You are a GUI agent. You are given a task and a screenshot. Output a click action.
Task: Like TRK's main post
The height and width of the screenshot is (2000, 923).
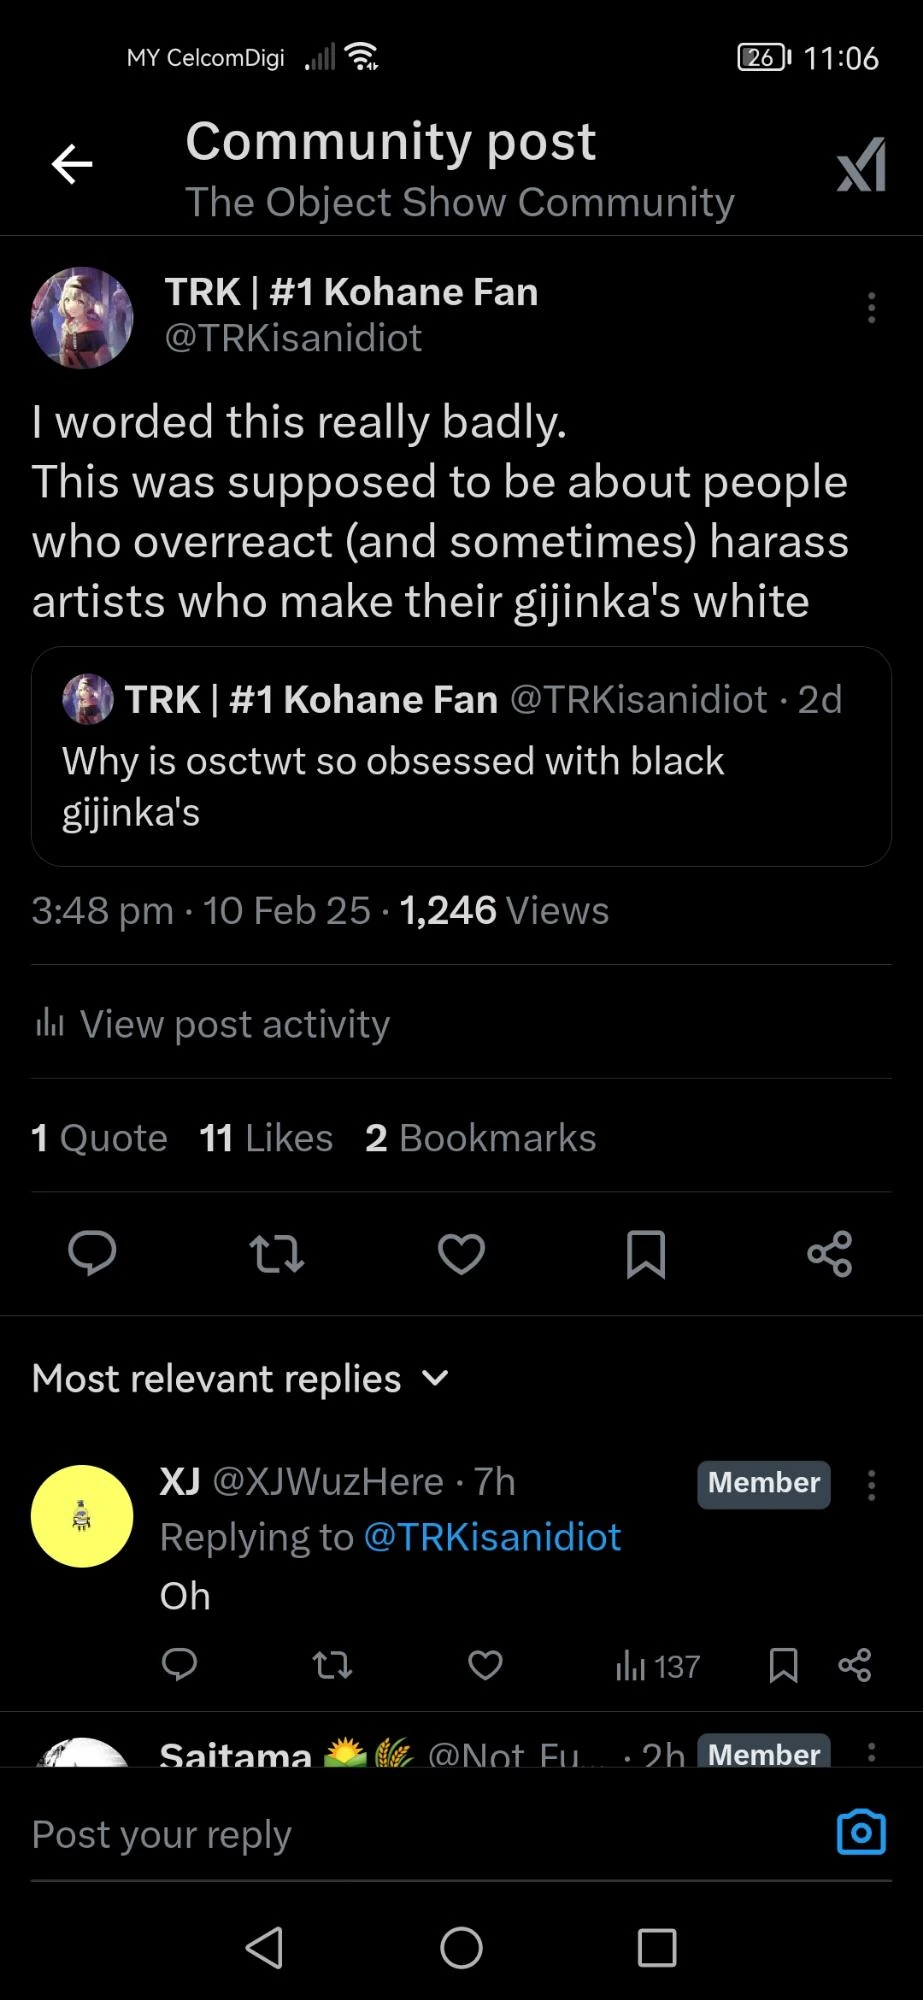click(460, 1255)
